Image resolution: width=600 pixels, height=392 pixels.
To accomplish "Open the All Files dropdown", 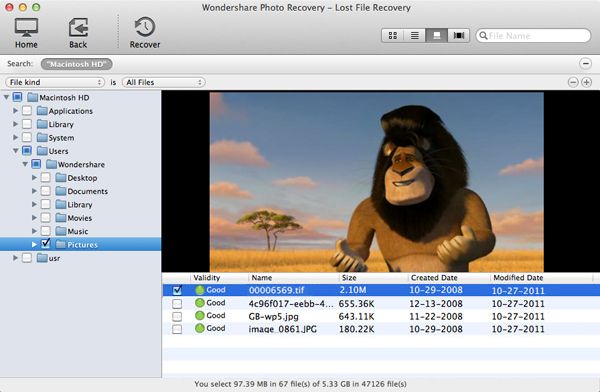I will (163, 82).
